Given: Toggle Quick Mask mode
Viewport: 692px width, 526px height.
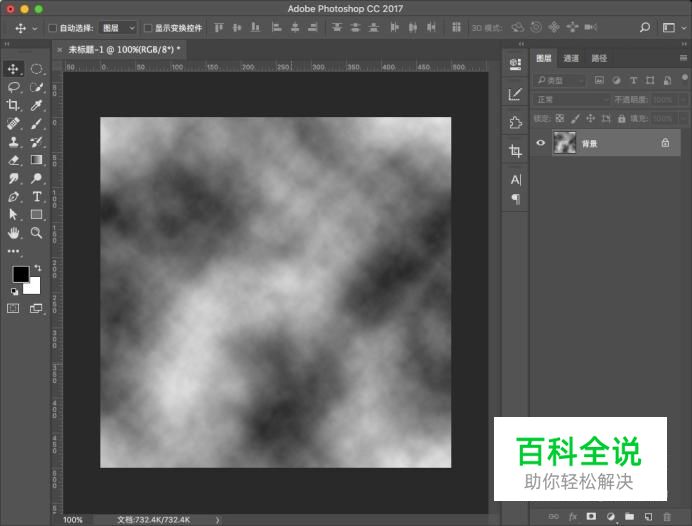Looking at the screenshot, I should [x=13, y=308].
